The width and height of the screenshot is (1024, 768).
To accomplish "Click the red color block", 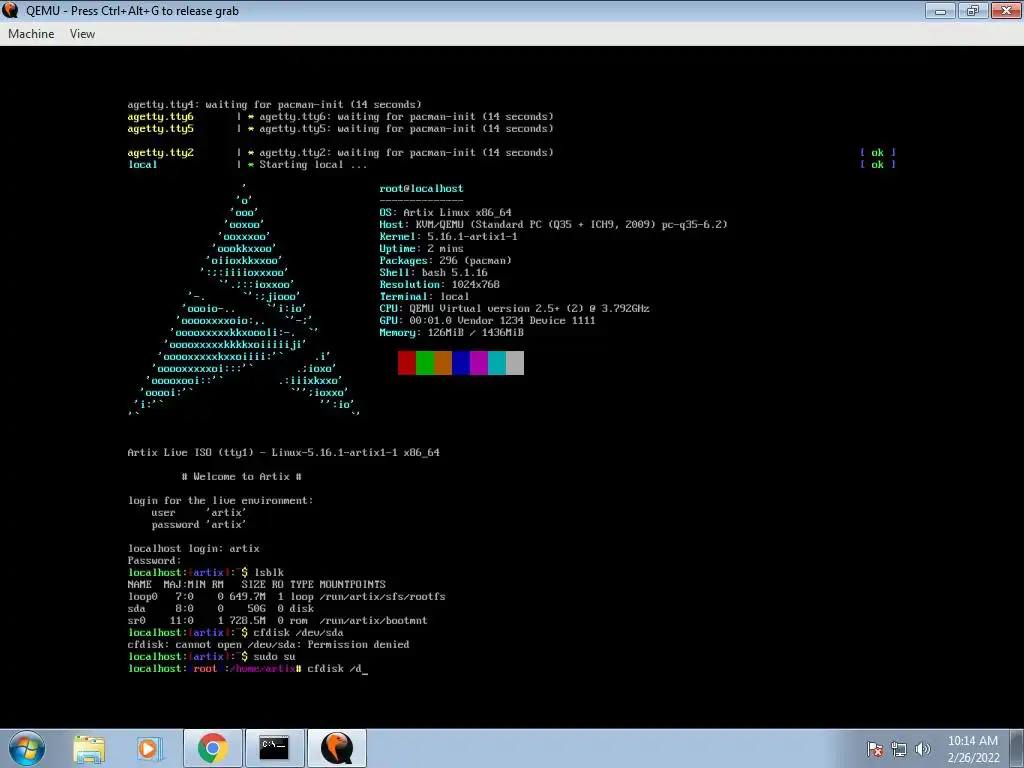I will point(407,363).
